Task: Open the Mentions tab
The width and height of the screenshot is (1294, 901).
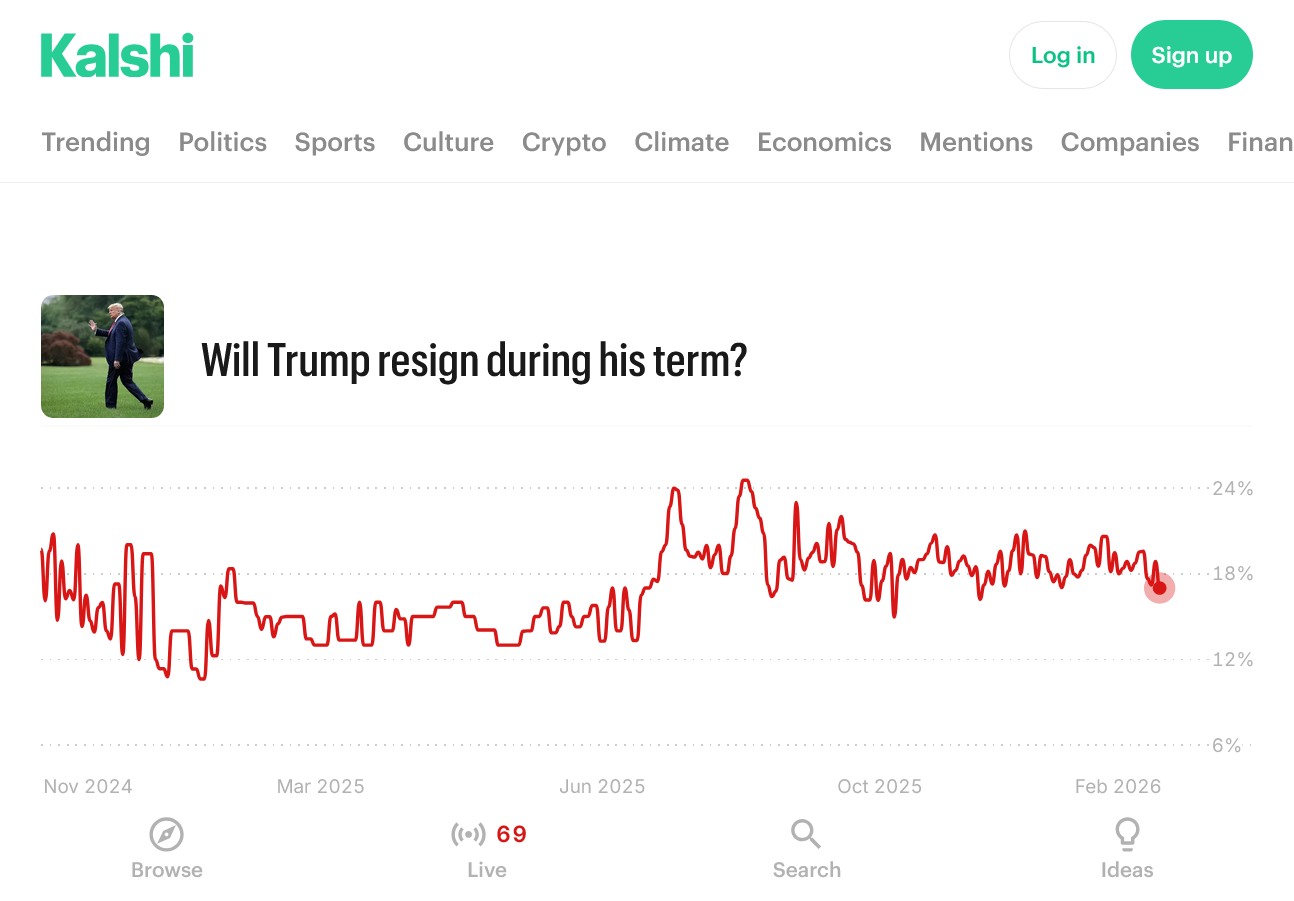Action: click(x=976, y=142)
